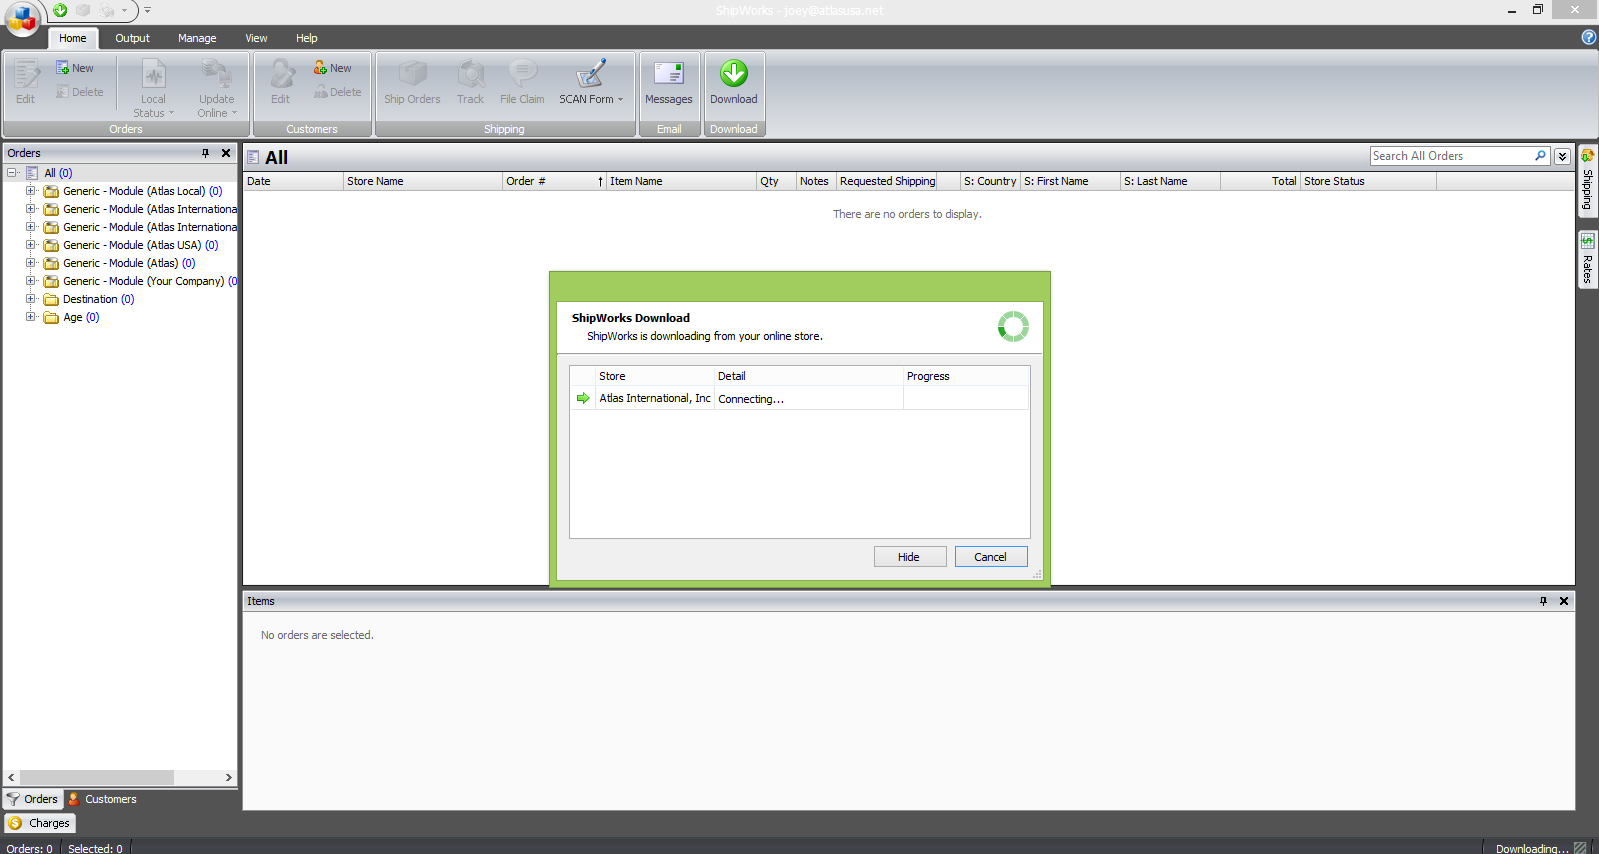This screenshot has height=854, width=1599.
Task: Switch to the View ribbon tab
Action: [x=256, y=38]
